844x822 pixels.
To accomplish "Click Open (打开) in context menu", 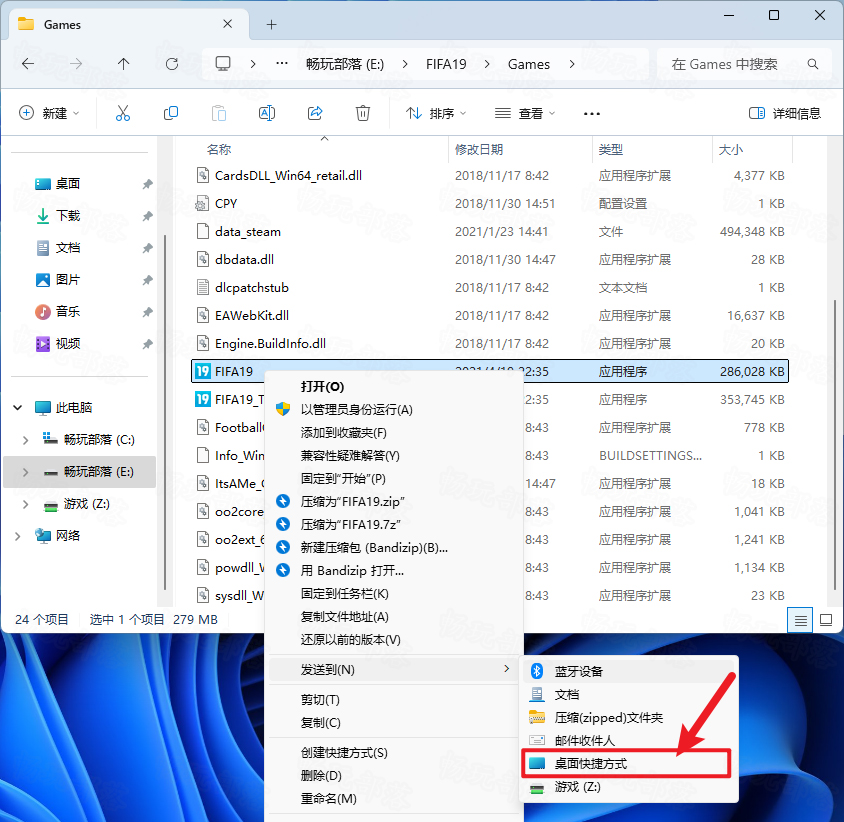I will 395,387.
